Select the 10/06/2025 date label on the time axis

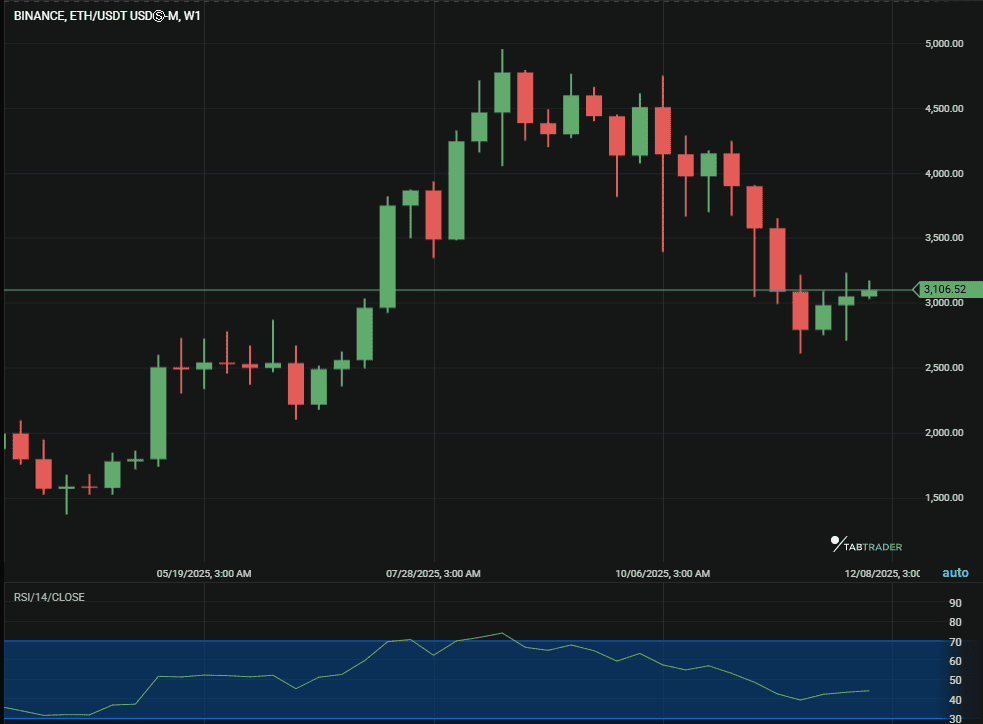point(662,573)
